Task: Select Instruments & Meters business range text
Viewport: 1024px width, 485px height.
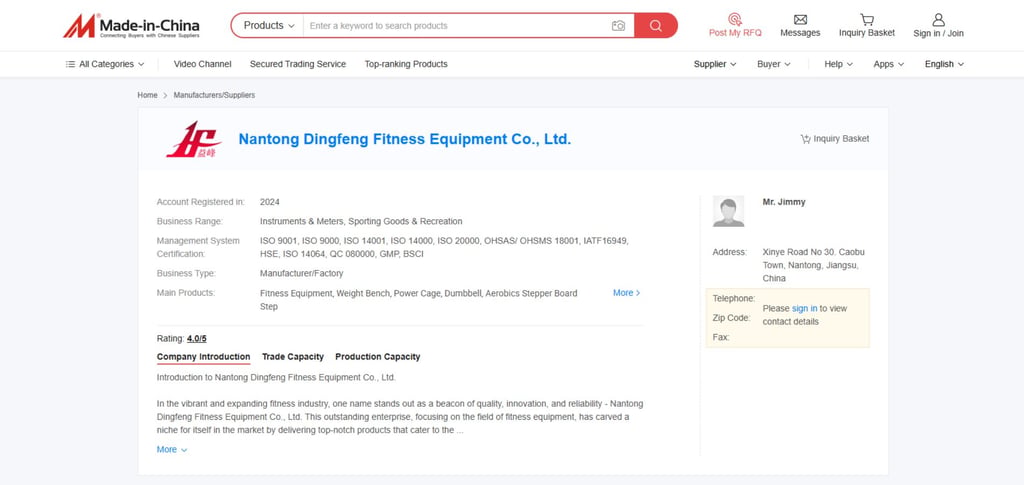Action: 361,221
